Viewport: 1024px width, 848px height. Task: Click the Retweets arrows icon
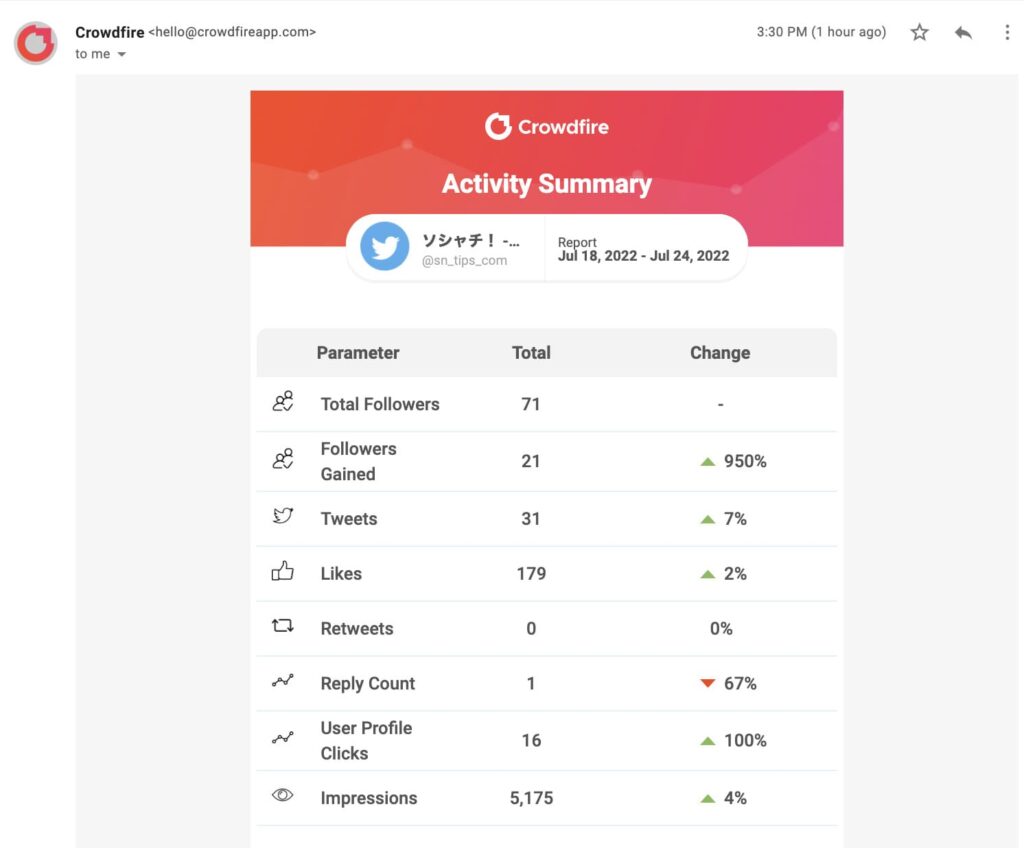coord(283,624)
